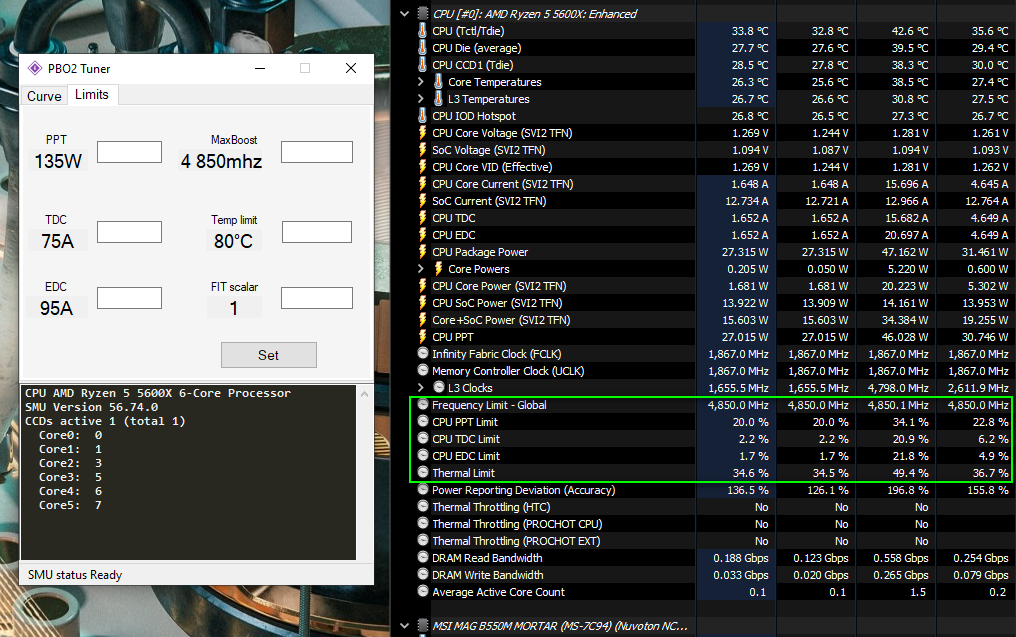Click the thermometer icon for CPU CCD1 (Tdie)
1016x637 pixels.
coord(422,64)
